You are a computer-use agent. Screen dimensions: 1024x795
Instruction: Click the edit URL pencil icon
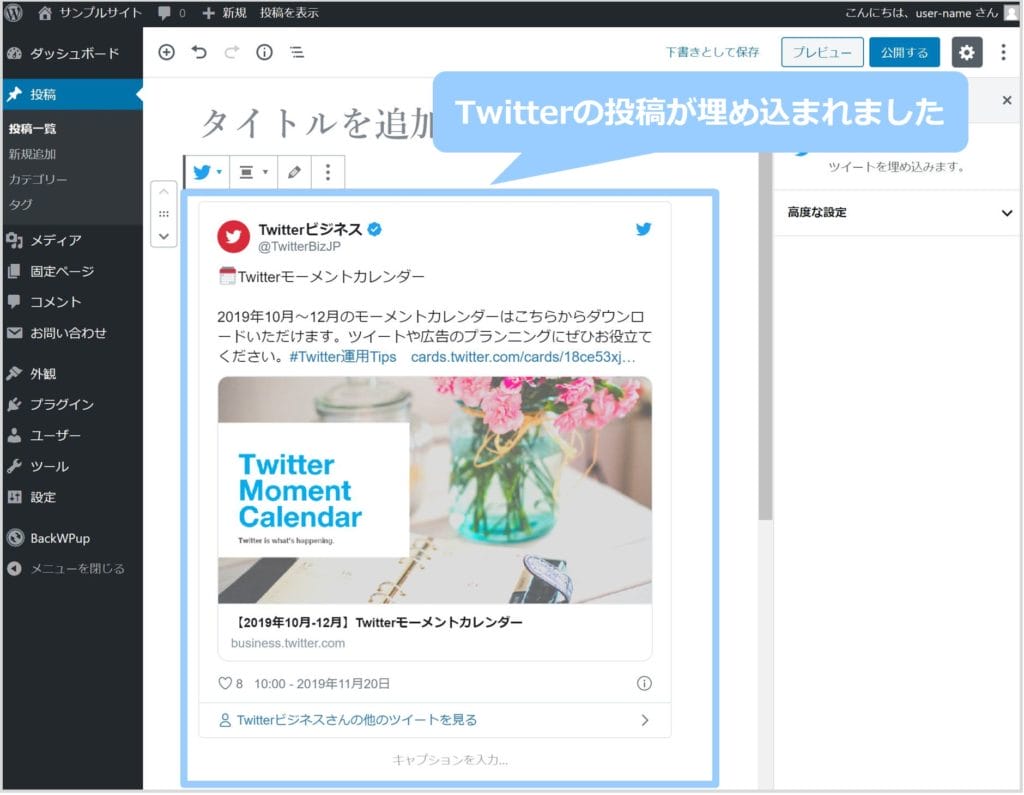coord(295,172)
